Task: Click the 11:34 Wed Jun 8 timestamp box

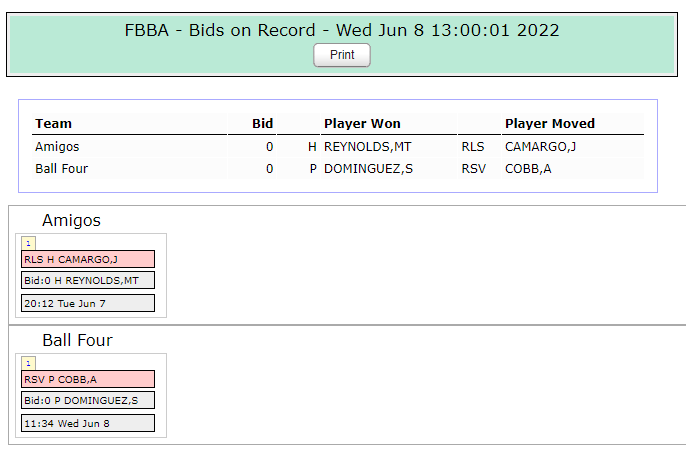Action: (x=88, y=423)
